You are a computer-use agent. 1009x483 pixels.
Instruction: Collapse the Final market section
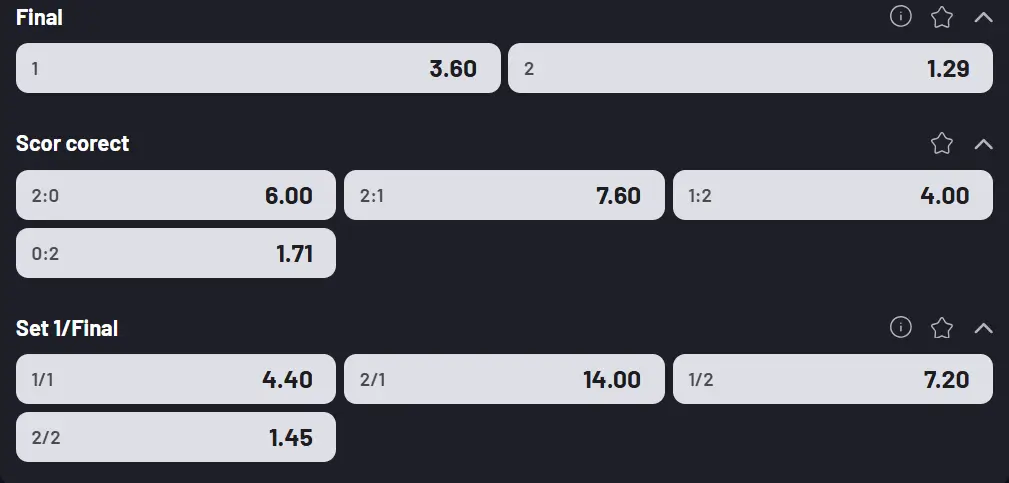click(x=984, y=17)
